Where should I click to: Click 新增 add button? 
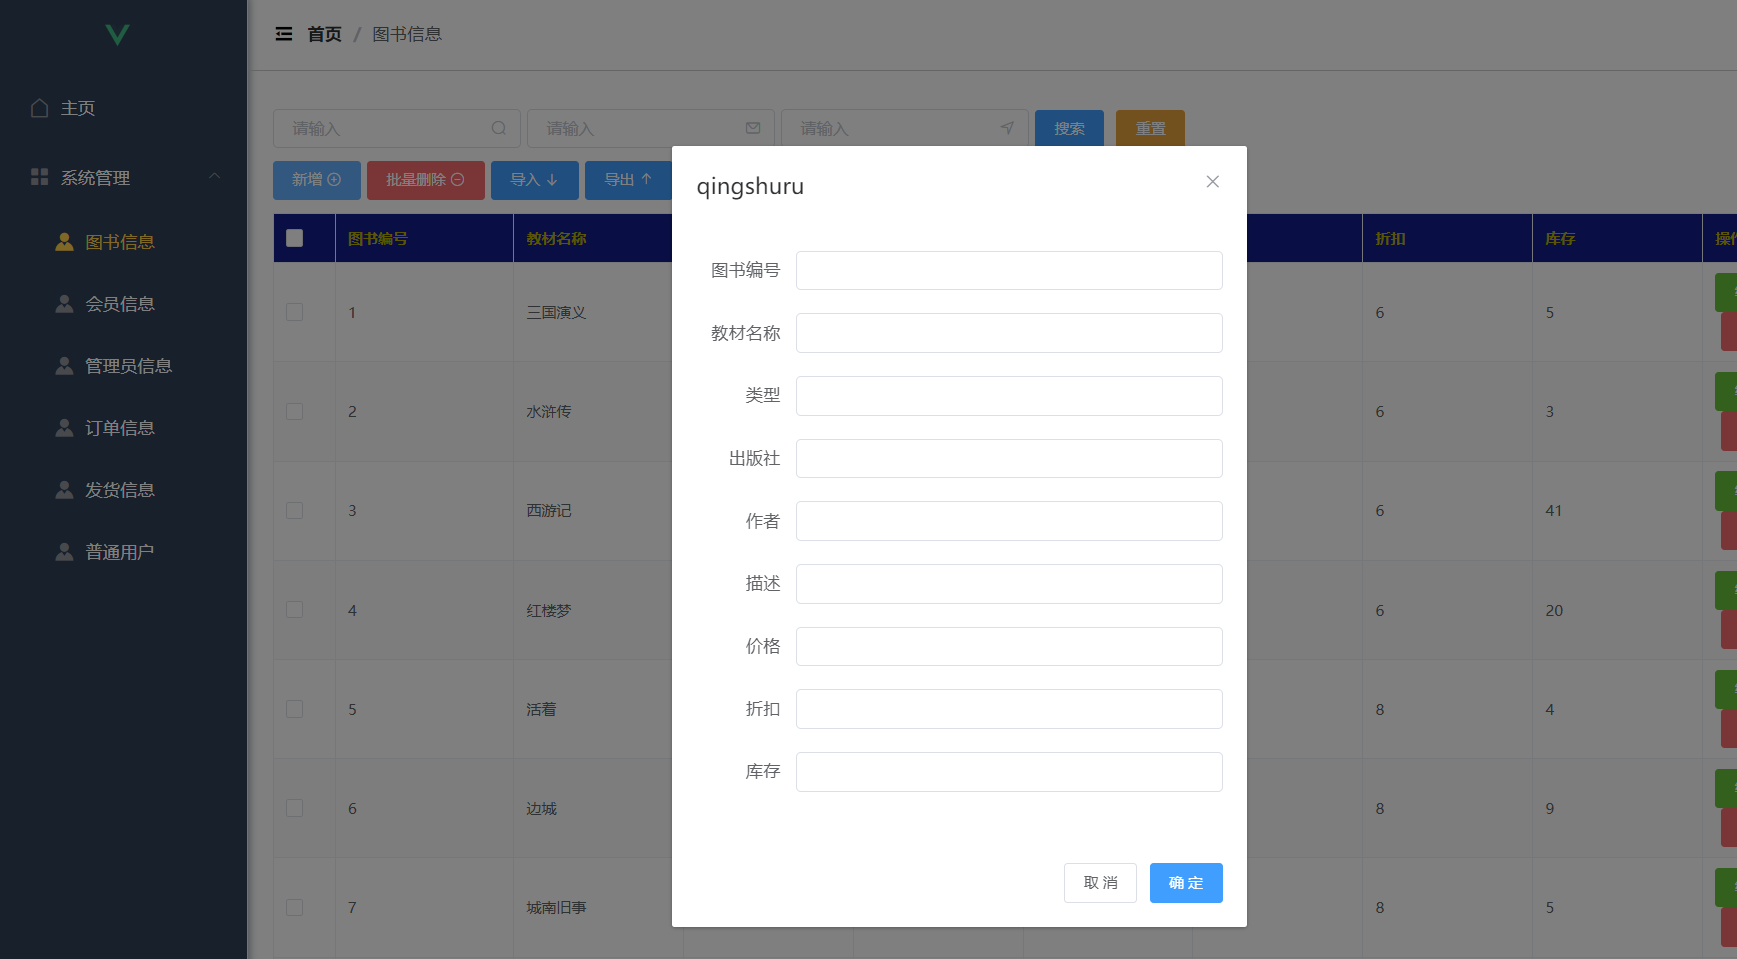pyautogui.click(x=317, y=180)
